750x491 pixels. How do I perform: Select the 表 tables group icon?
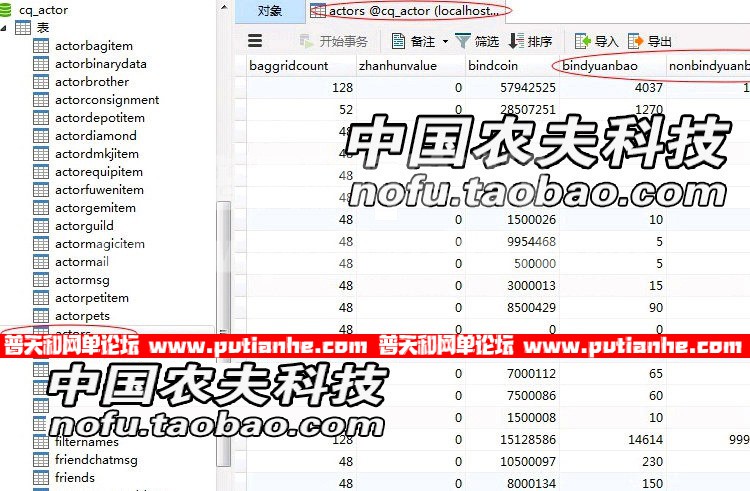coord(22,28)
